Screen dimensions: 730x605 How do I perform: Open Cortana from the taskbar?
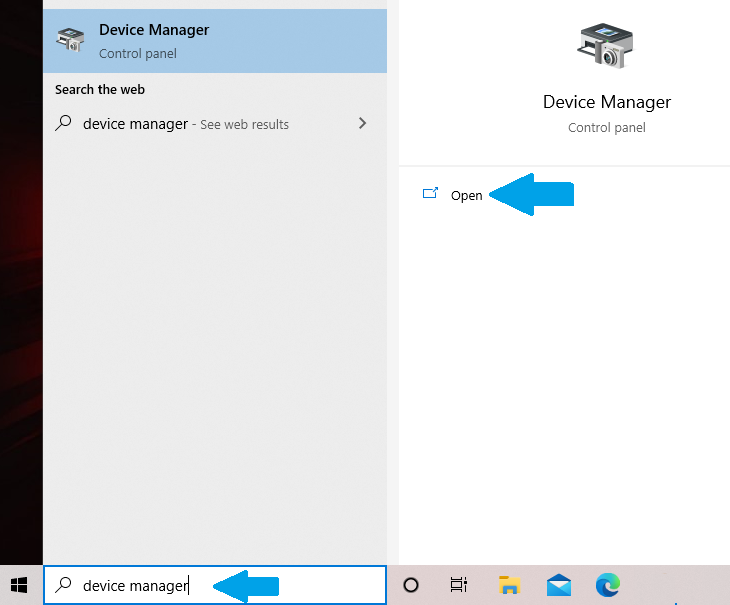[x=411, y=585]
